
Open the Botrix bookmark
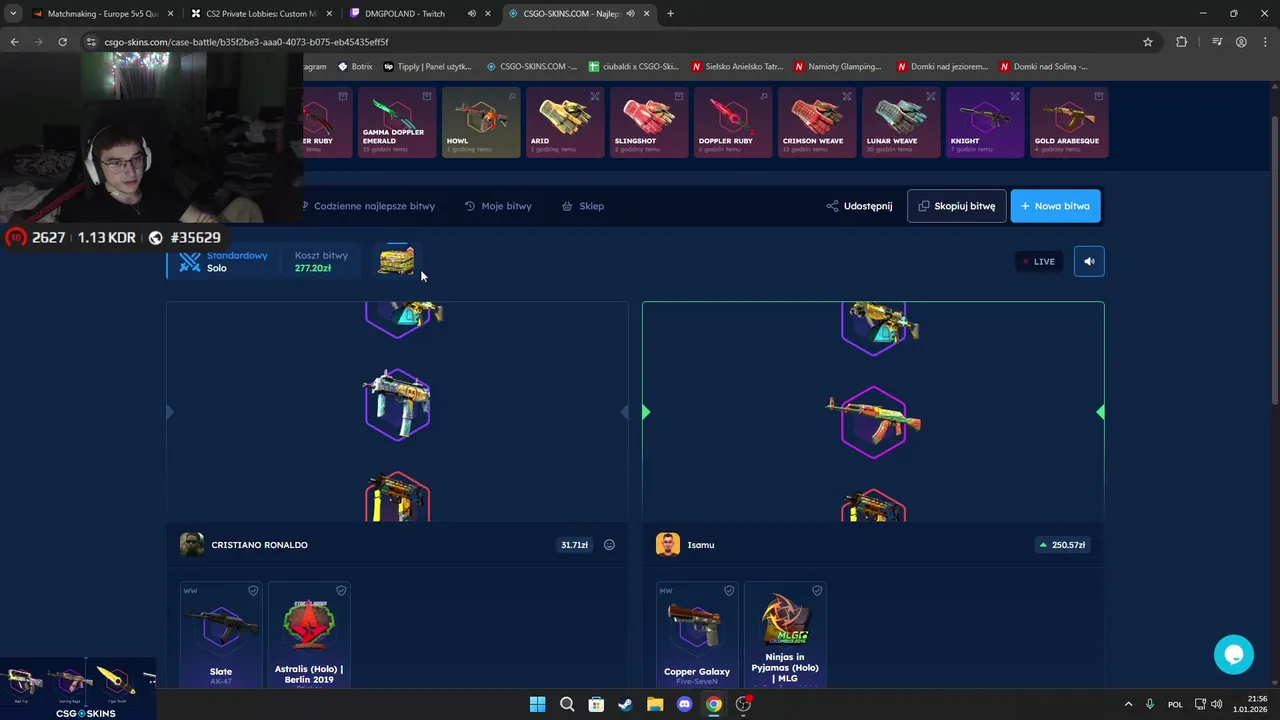pyautogui.click(x=355, y=67)
